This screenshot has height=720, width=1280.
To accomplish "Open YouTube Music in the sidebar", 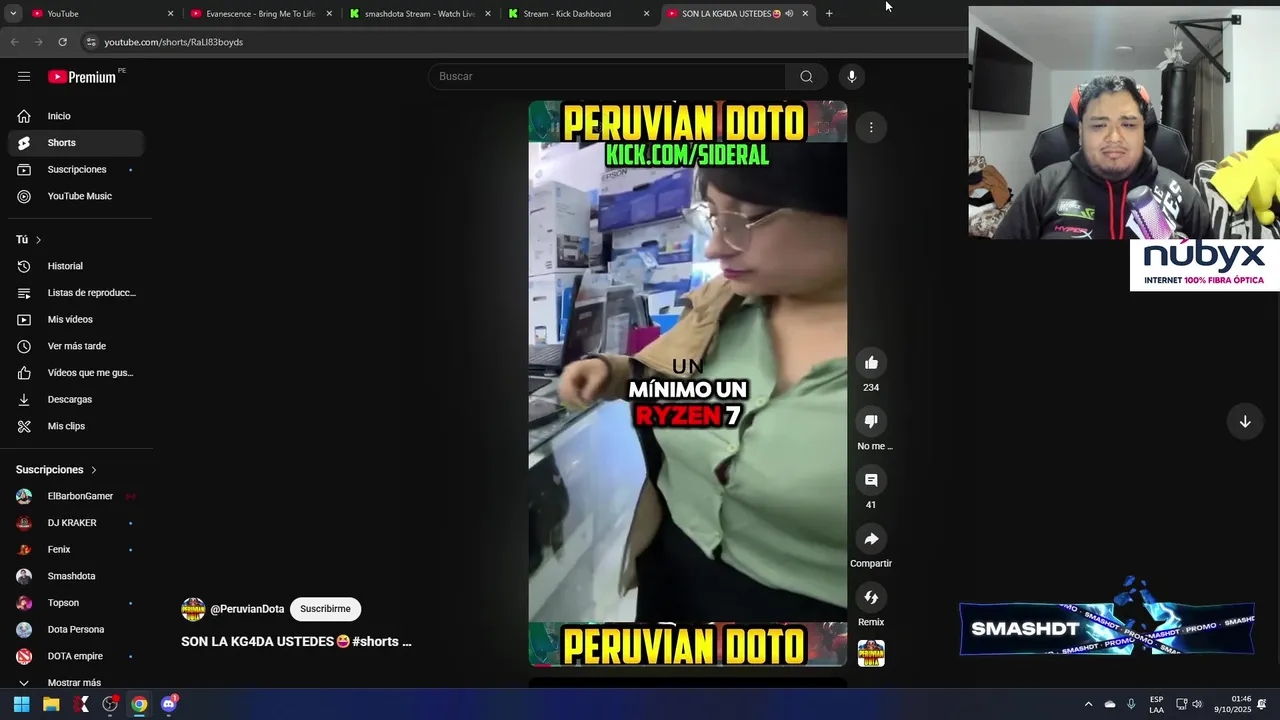I will coord(76,196).
